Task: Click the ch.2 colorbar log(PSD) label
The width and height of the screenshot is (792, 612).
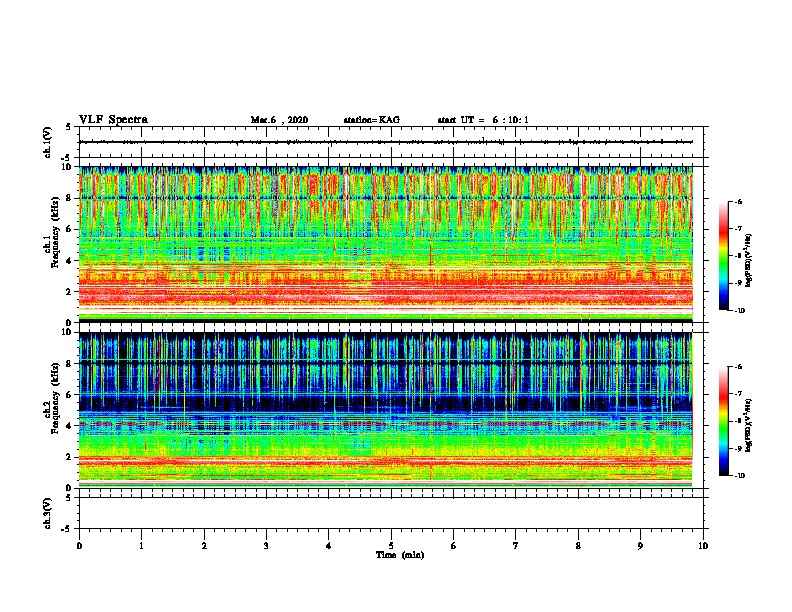Action: click(x=748, y=424)
